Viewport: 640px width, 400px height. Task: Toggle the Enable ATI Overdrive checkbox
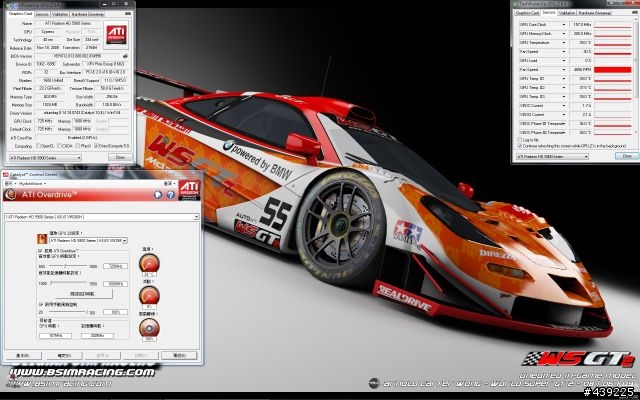tap(40, 251)
